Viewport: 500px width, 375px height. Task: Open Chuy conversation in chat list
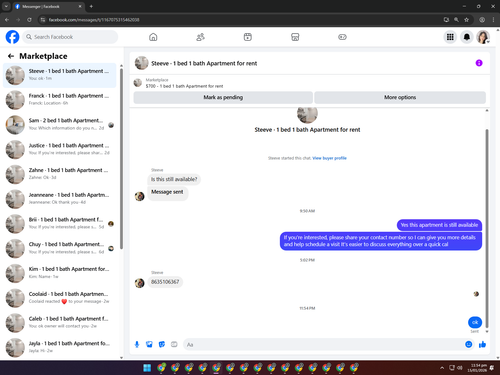(60, 248)
